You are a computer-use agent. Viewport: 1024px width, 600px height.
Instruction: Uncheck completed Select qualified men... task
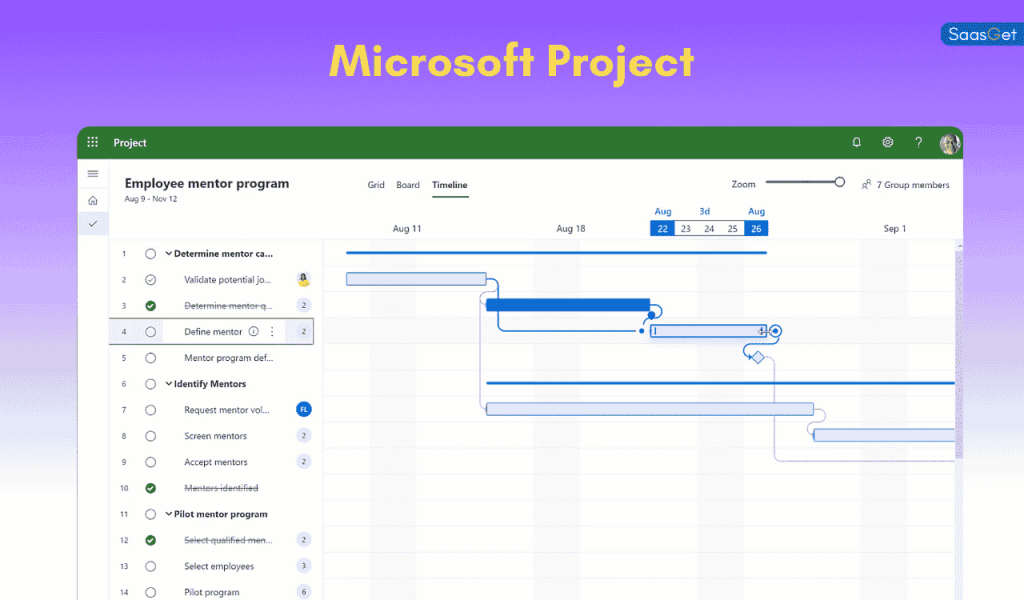tap(150, 540)
